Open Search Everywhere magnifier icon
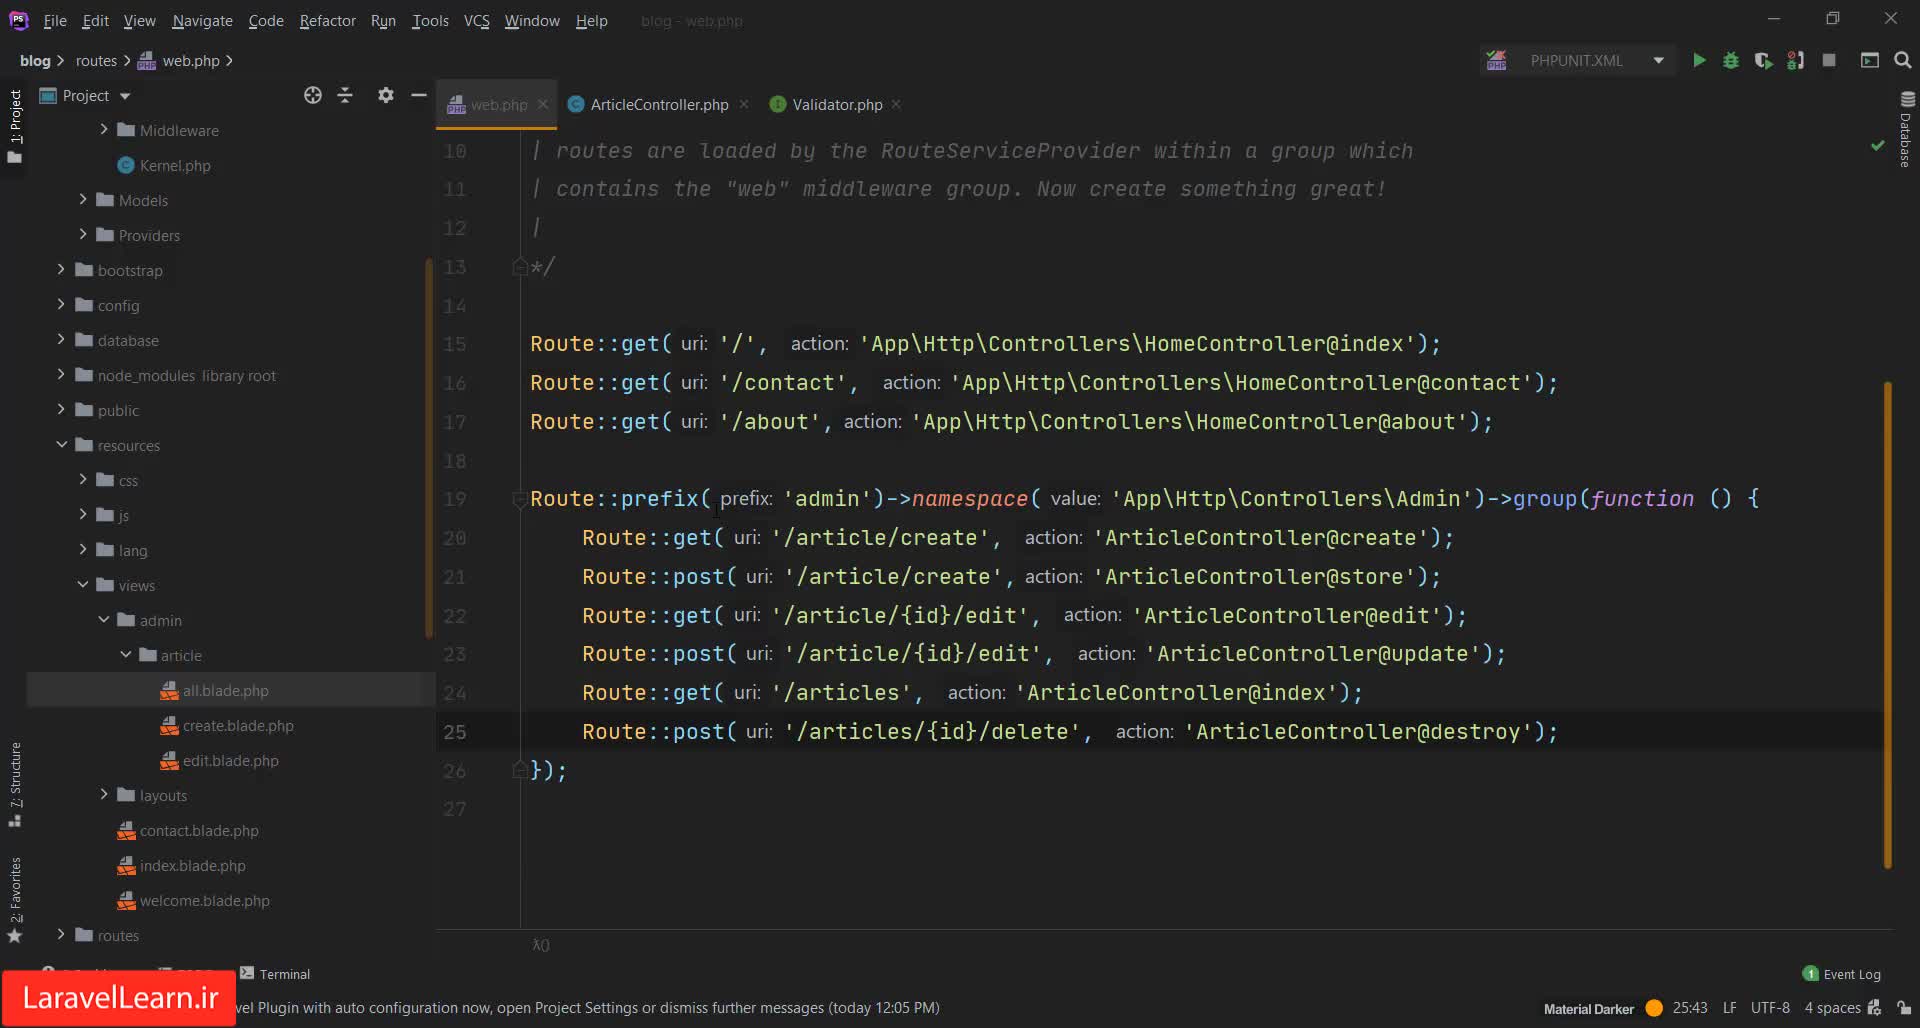The width and height of the screenshot is (1920, 1028). click(1903, 61)
